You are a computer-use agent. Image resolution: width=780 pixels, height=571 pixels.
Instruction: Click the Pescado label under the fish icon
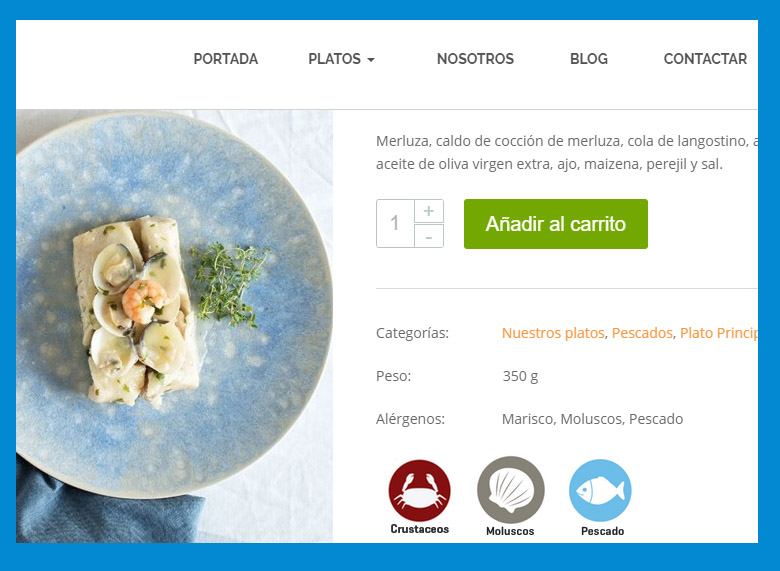click(x=602, y=531)
